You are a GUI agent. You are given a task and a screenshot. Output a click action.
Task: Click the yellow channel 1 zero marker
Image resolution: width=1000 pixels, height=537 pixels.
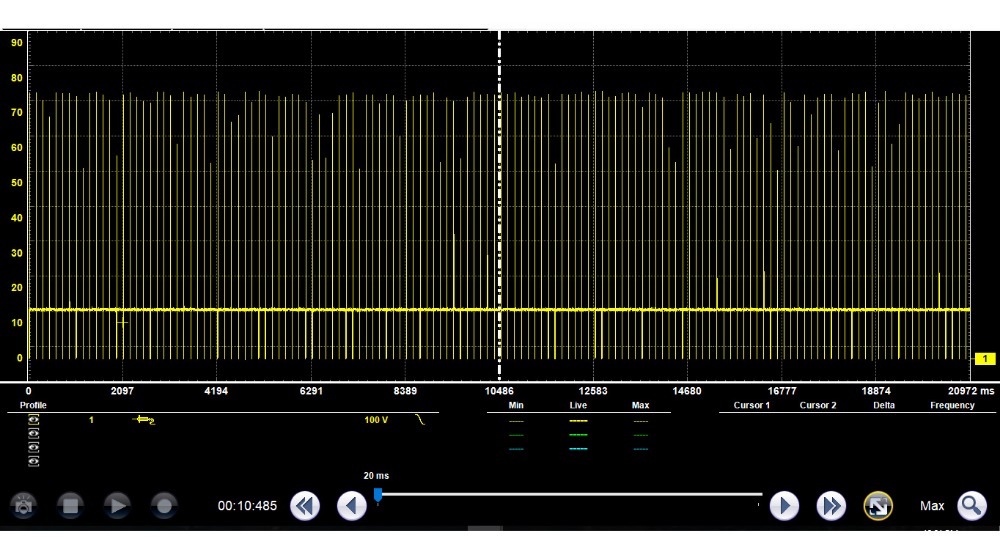pyautogui.click(x=984, y=358)
